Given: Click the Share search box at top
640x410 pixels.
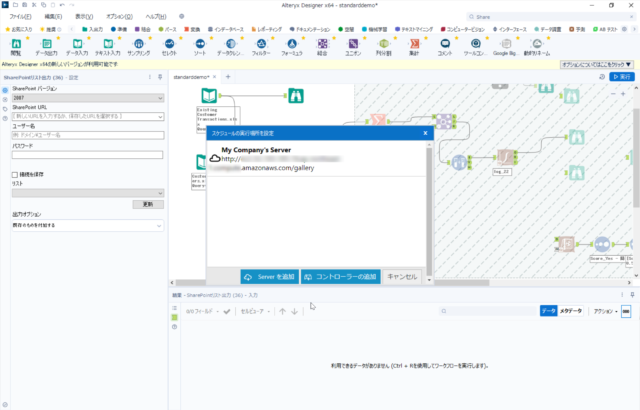Looking at the screenshot, I should 551,17.
